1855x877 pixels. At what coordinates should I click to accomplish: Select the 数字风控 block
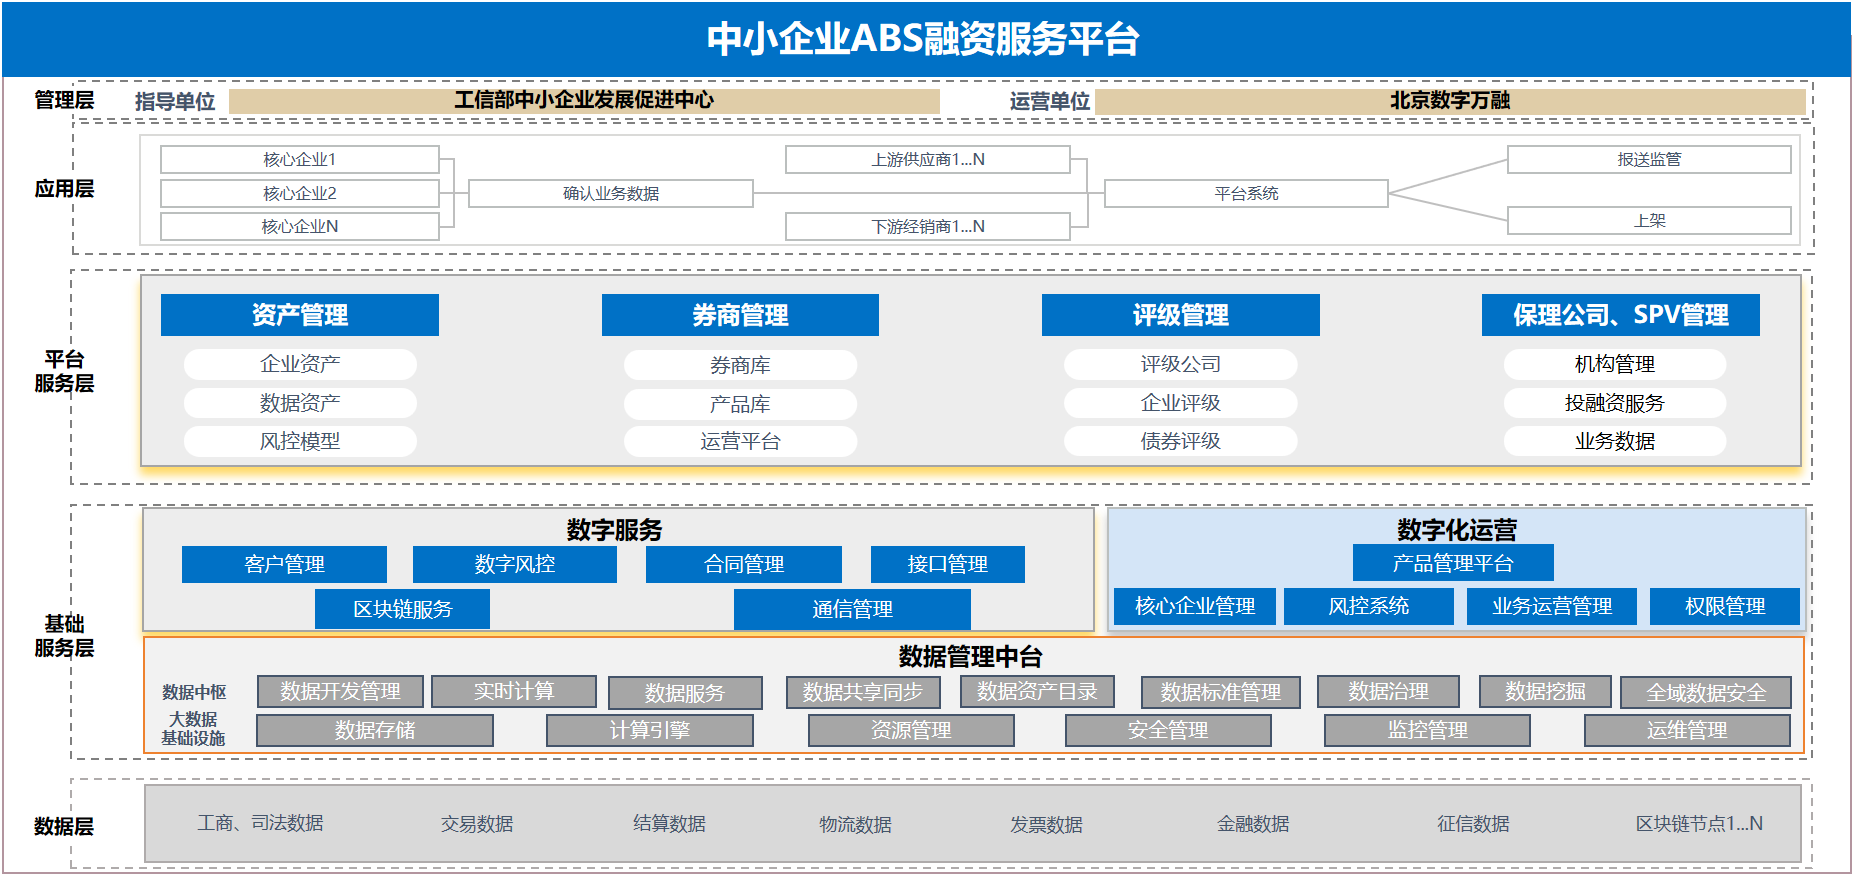[x=515, y=564]
